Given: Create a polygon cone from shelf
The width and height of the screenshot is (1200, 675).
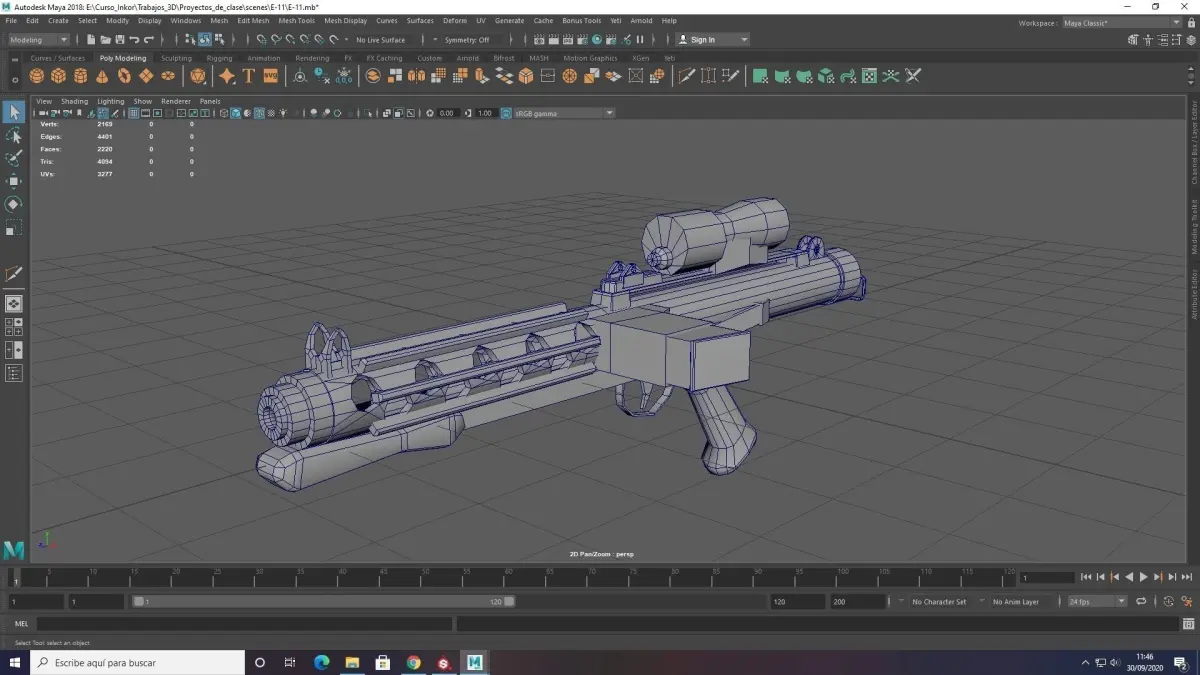Looking at the screenshot, I should point(102,76).
